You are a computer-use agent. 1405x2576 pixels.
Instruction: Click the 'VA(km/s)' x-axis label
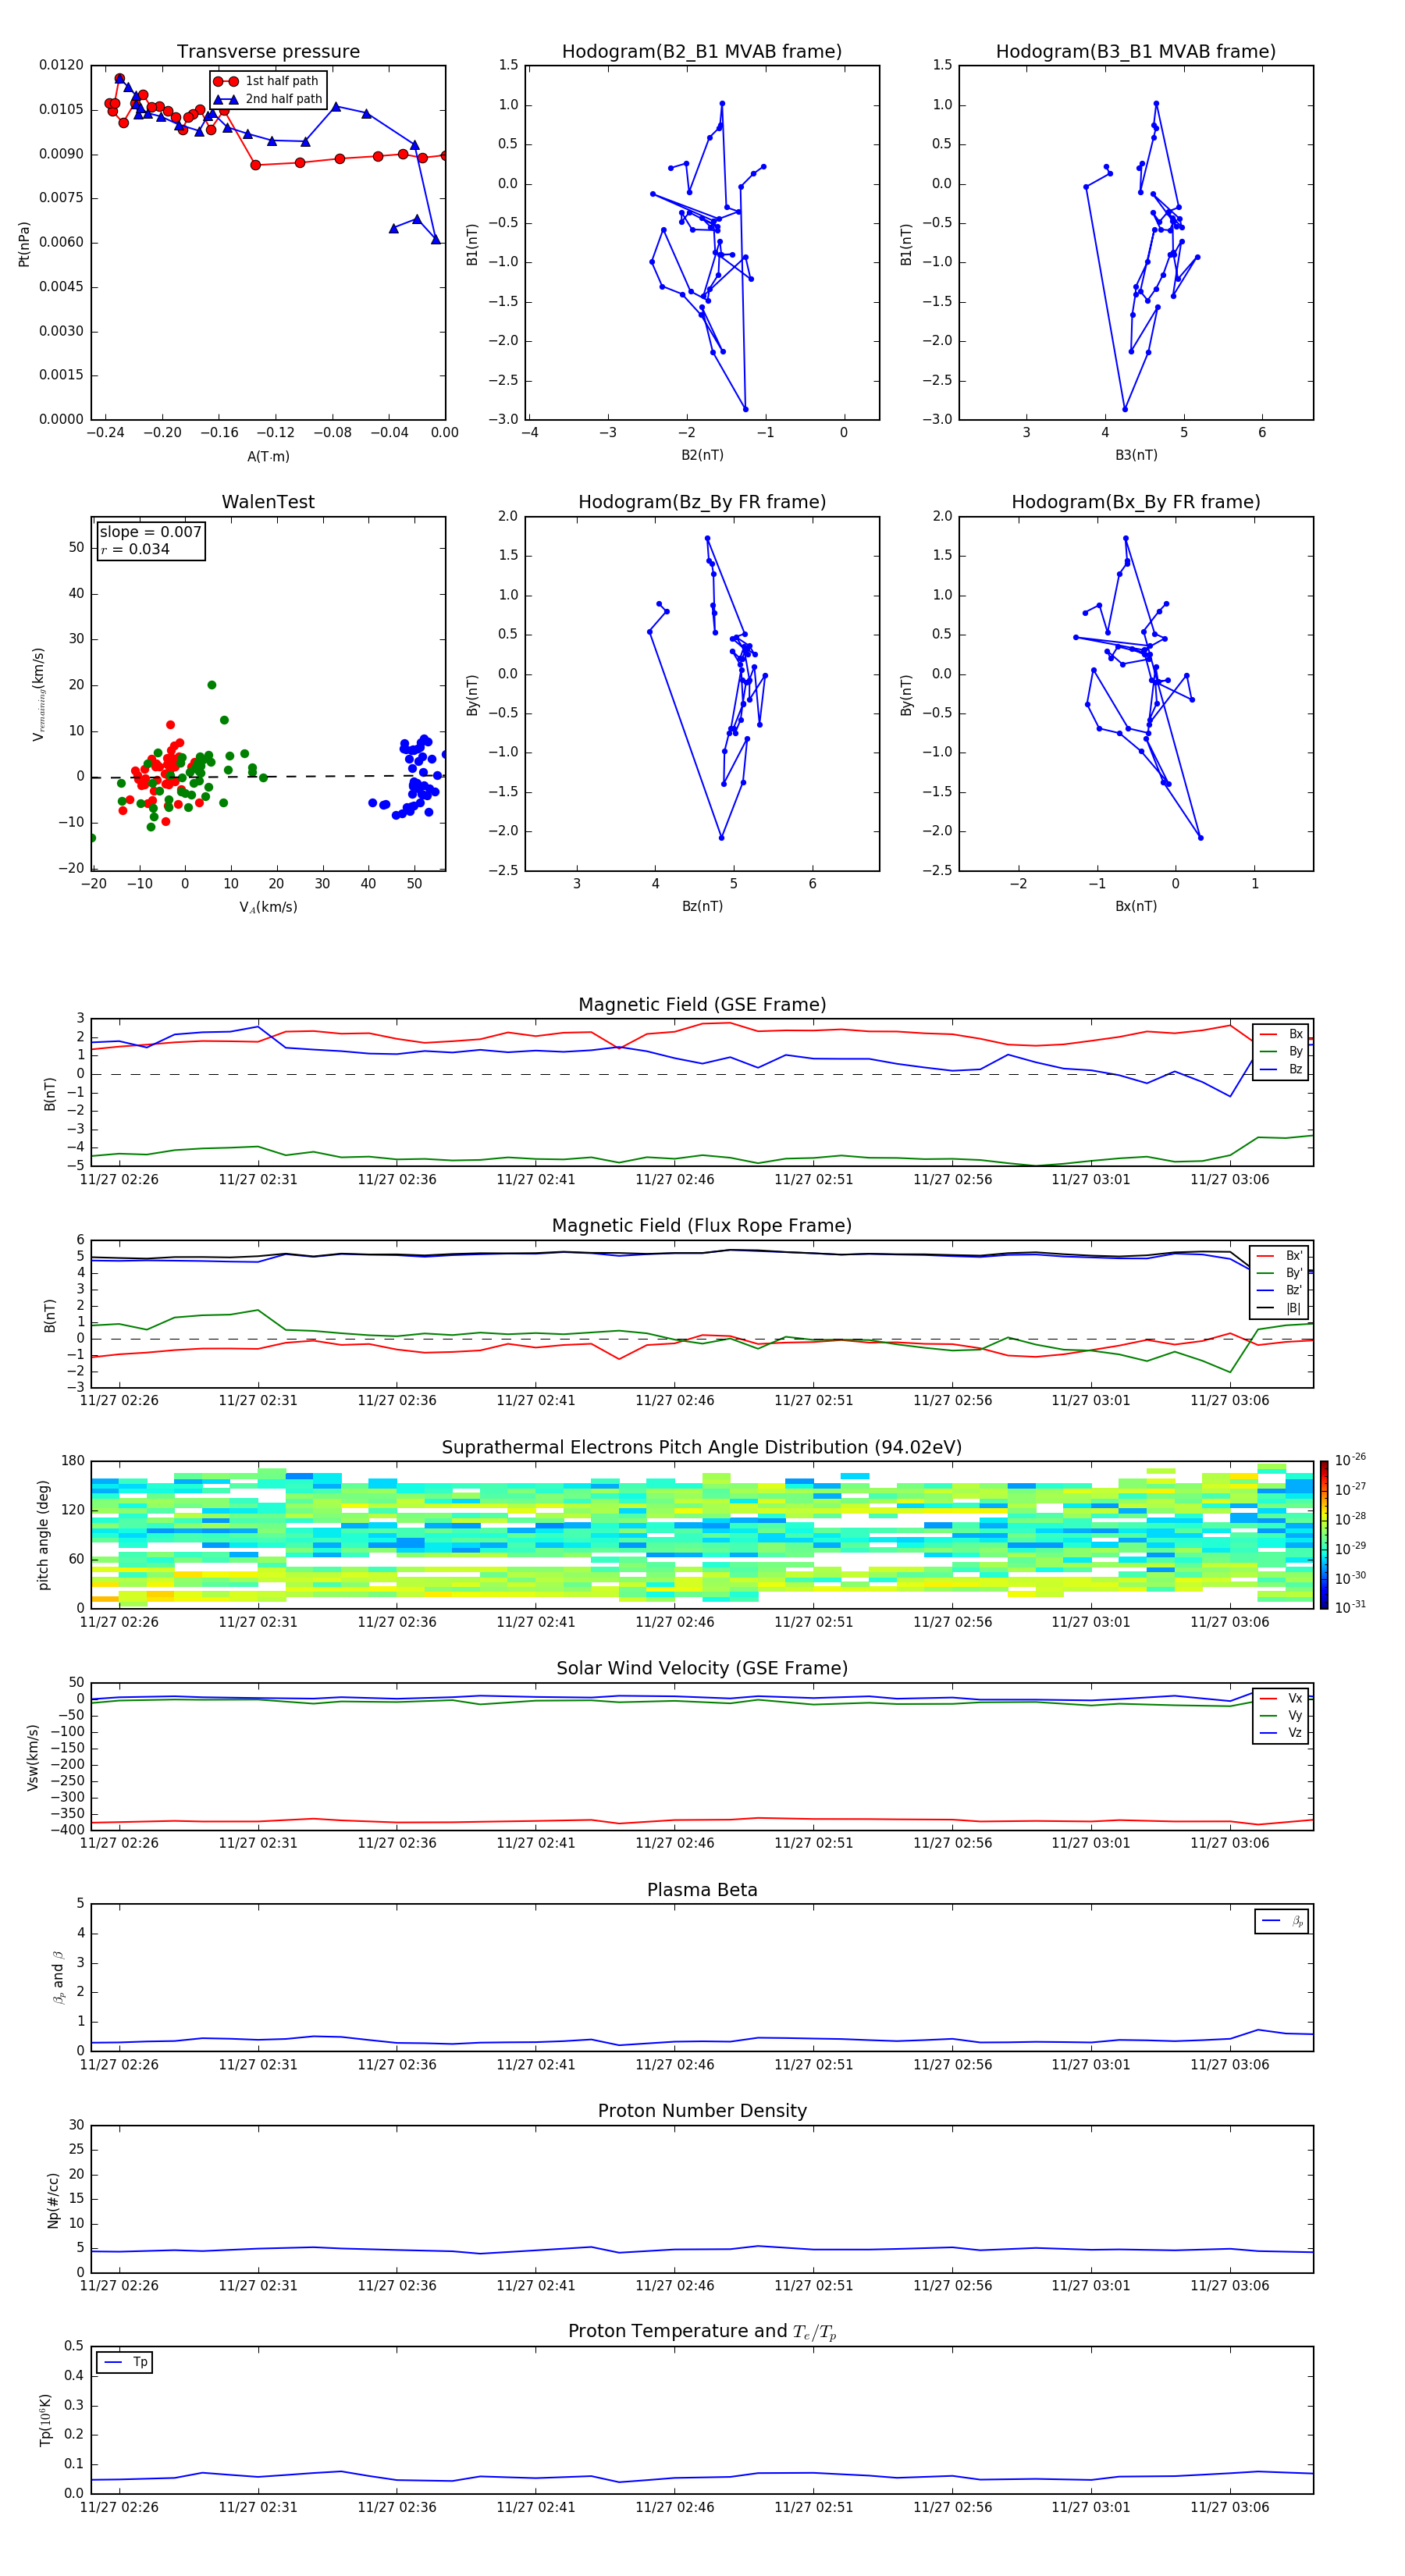(268, 907)
